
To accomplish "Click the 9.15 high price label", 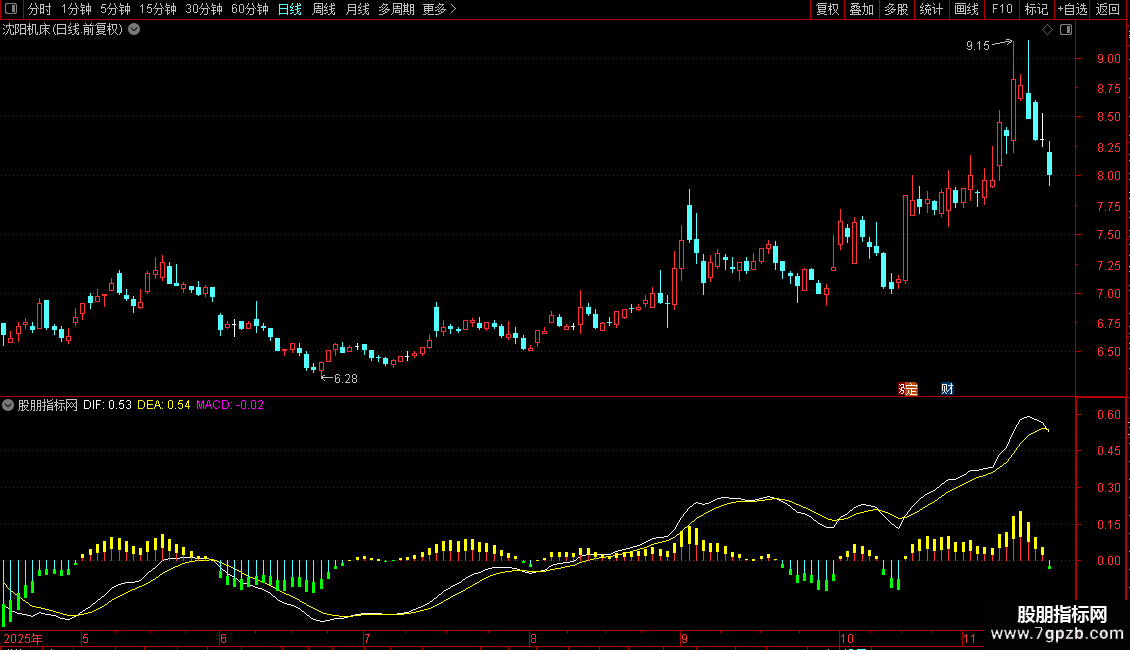I will [978, 46].
